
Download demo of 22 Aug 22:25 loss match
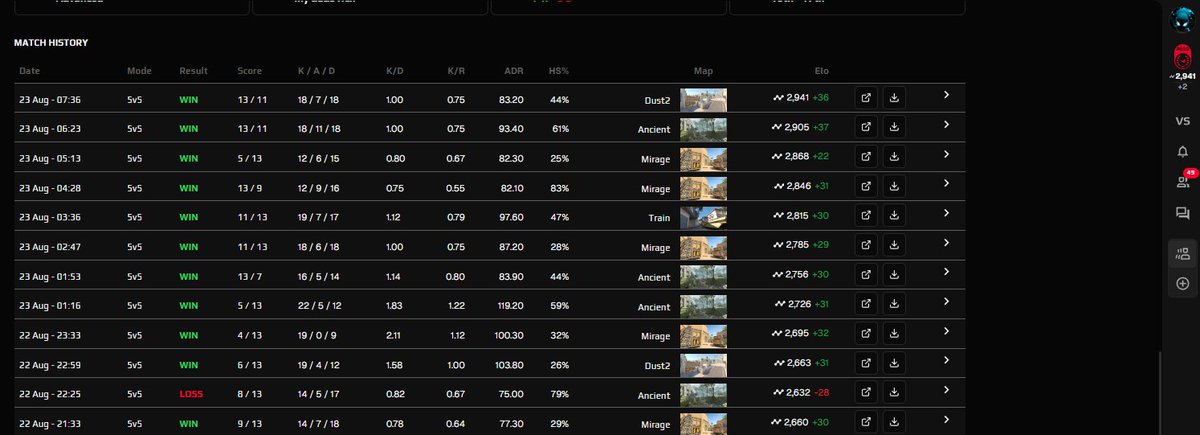pyautogui.click(x=895, y=390)
